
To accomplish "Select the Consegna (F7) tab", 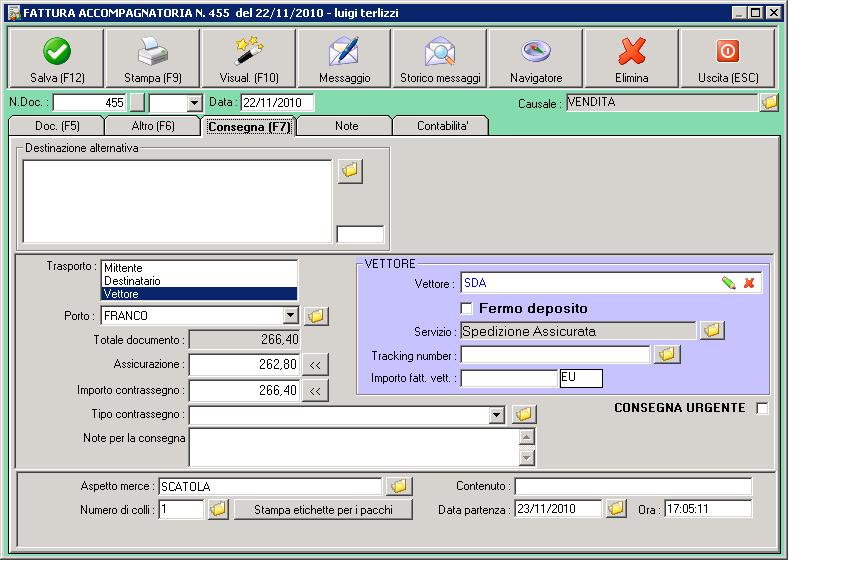I will (x=249, y=127).
